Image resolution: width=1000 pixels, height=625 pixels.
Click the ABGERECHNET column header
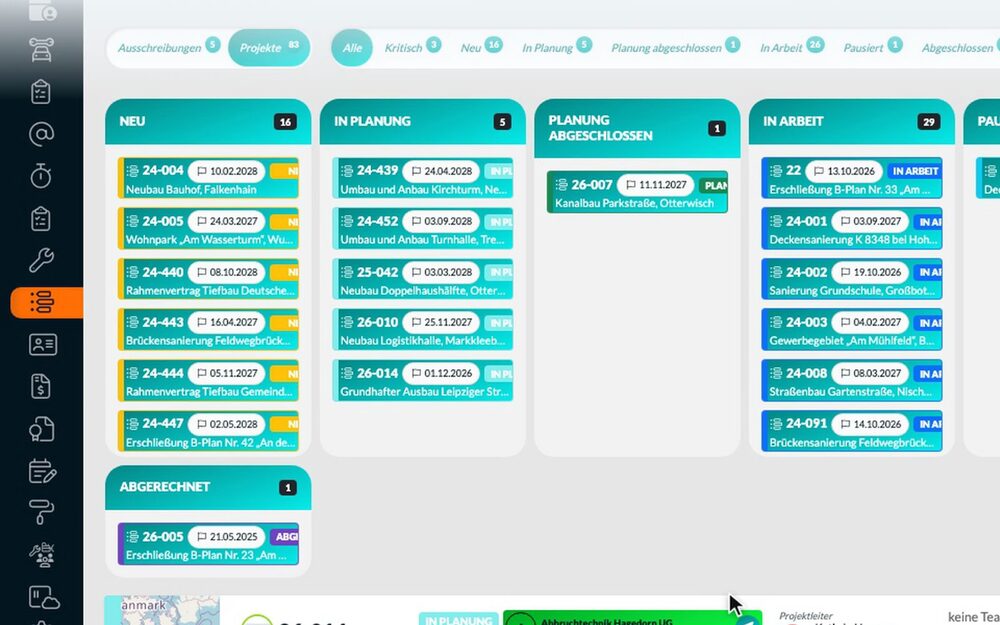[209, 488]
